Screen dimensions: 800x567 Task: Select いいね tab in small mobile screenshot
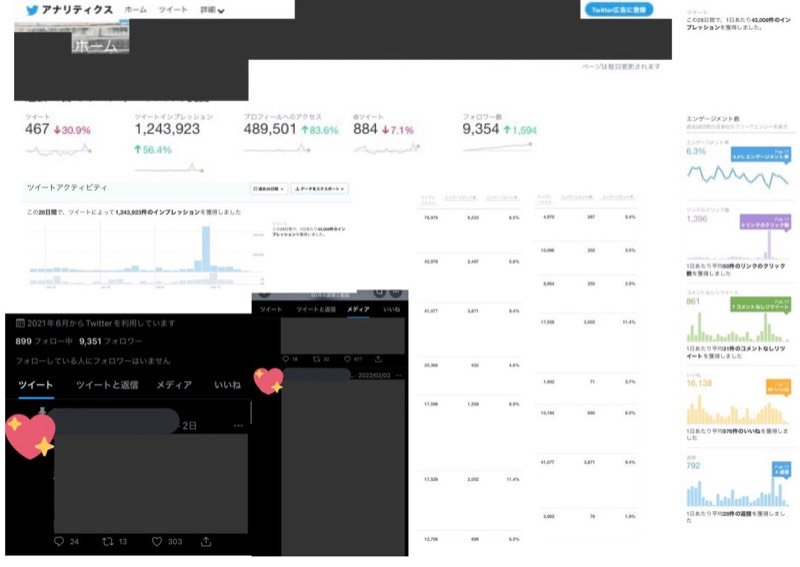point(392,309)
